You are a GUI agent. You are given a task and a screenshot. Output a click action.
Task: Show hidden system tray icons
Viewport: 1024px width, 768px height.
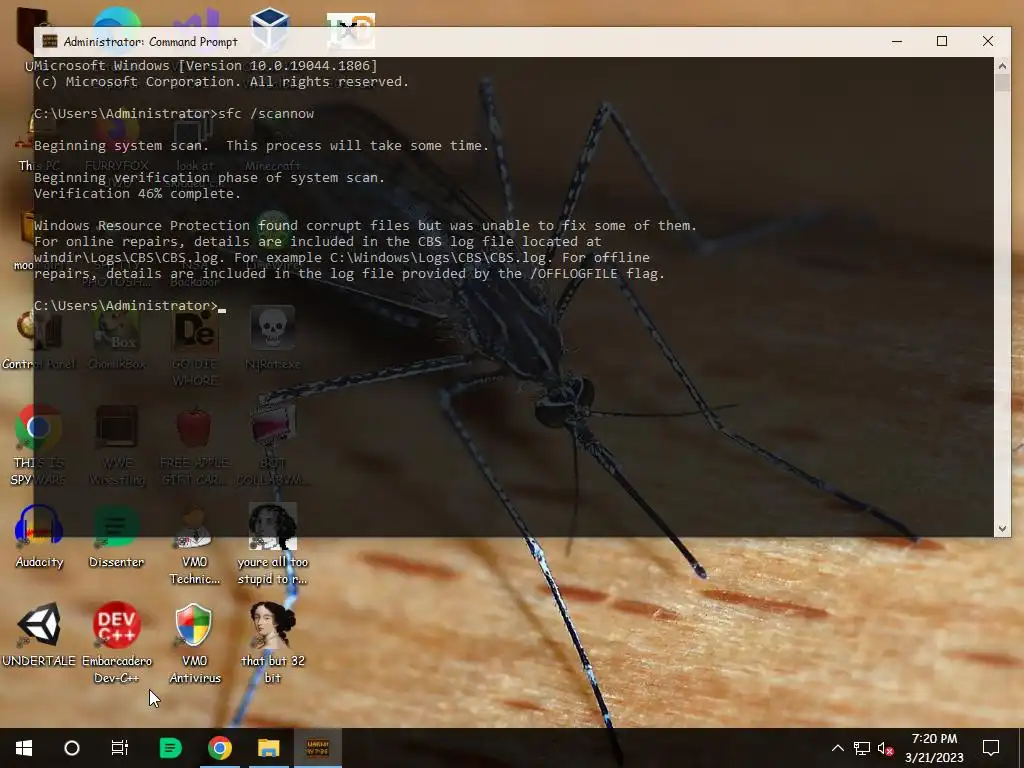(x=837, y=748)
